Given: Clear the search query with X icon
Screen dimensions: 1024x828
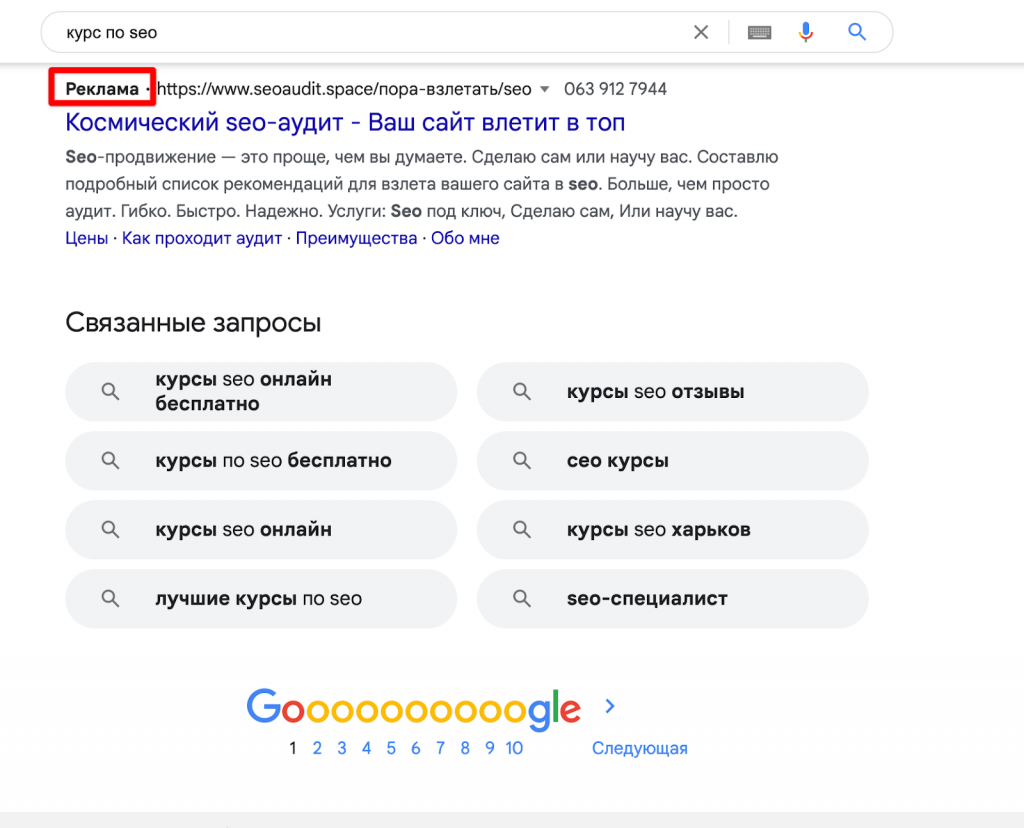Looking at the screenshot, I should pos(701,32).
